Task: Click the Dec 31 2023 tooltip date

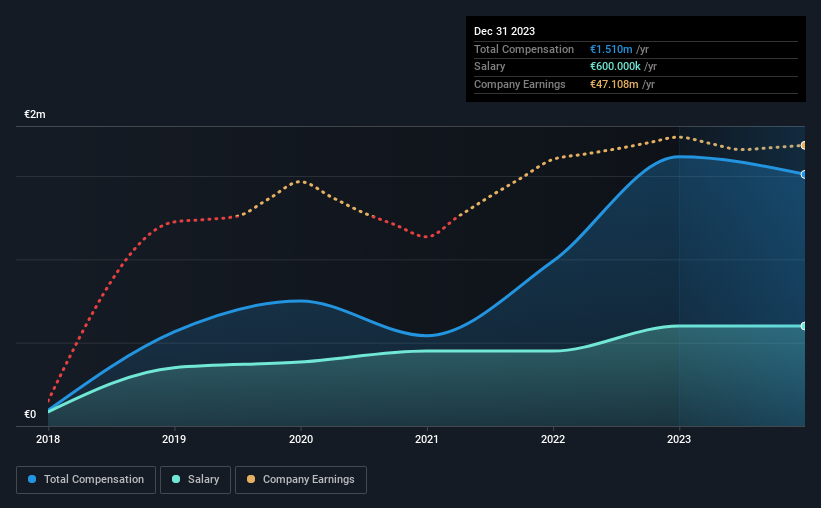Action: point(504,31)
